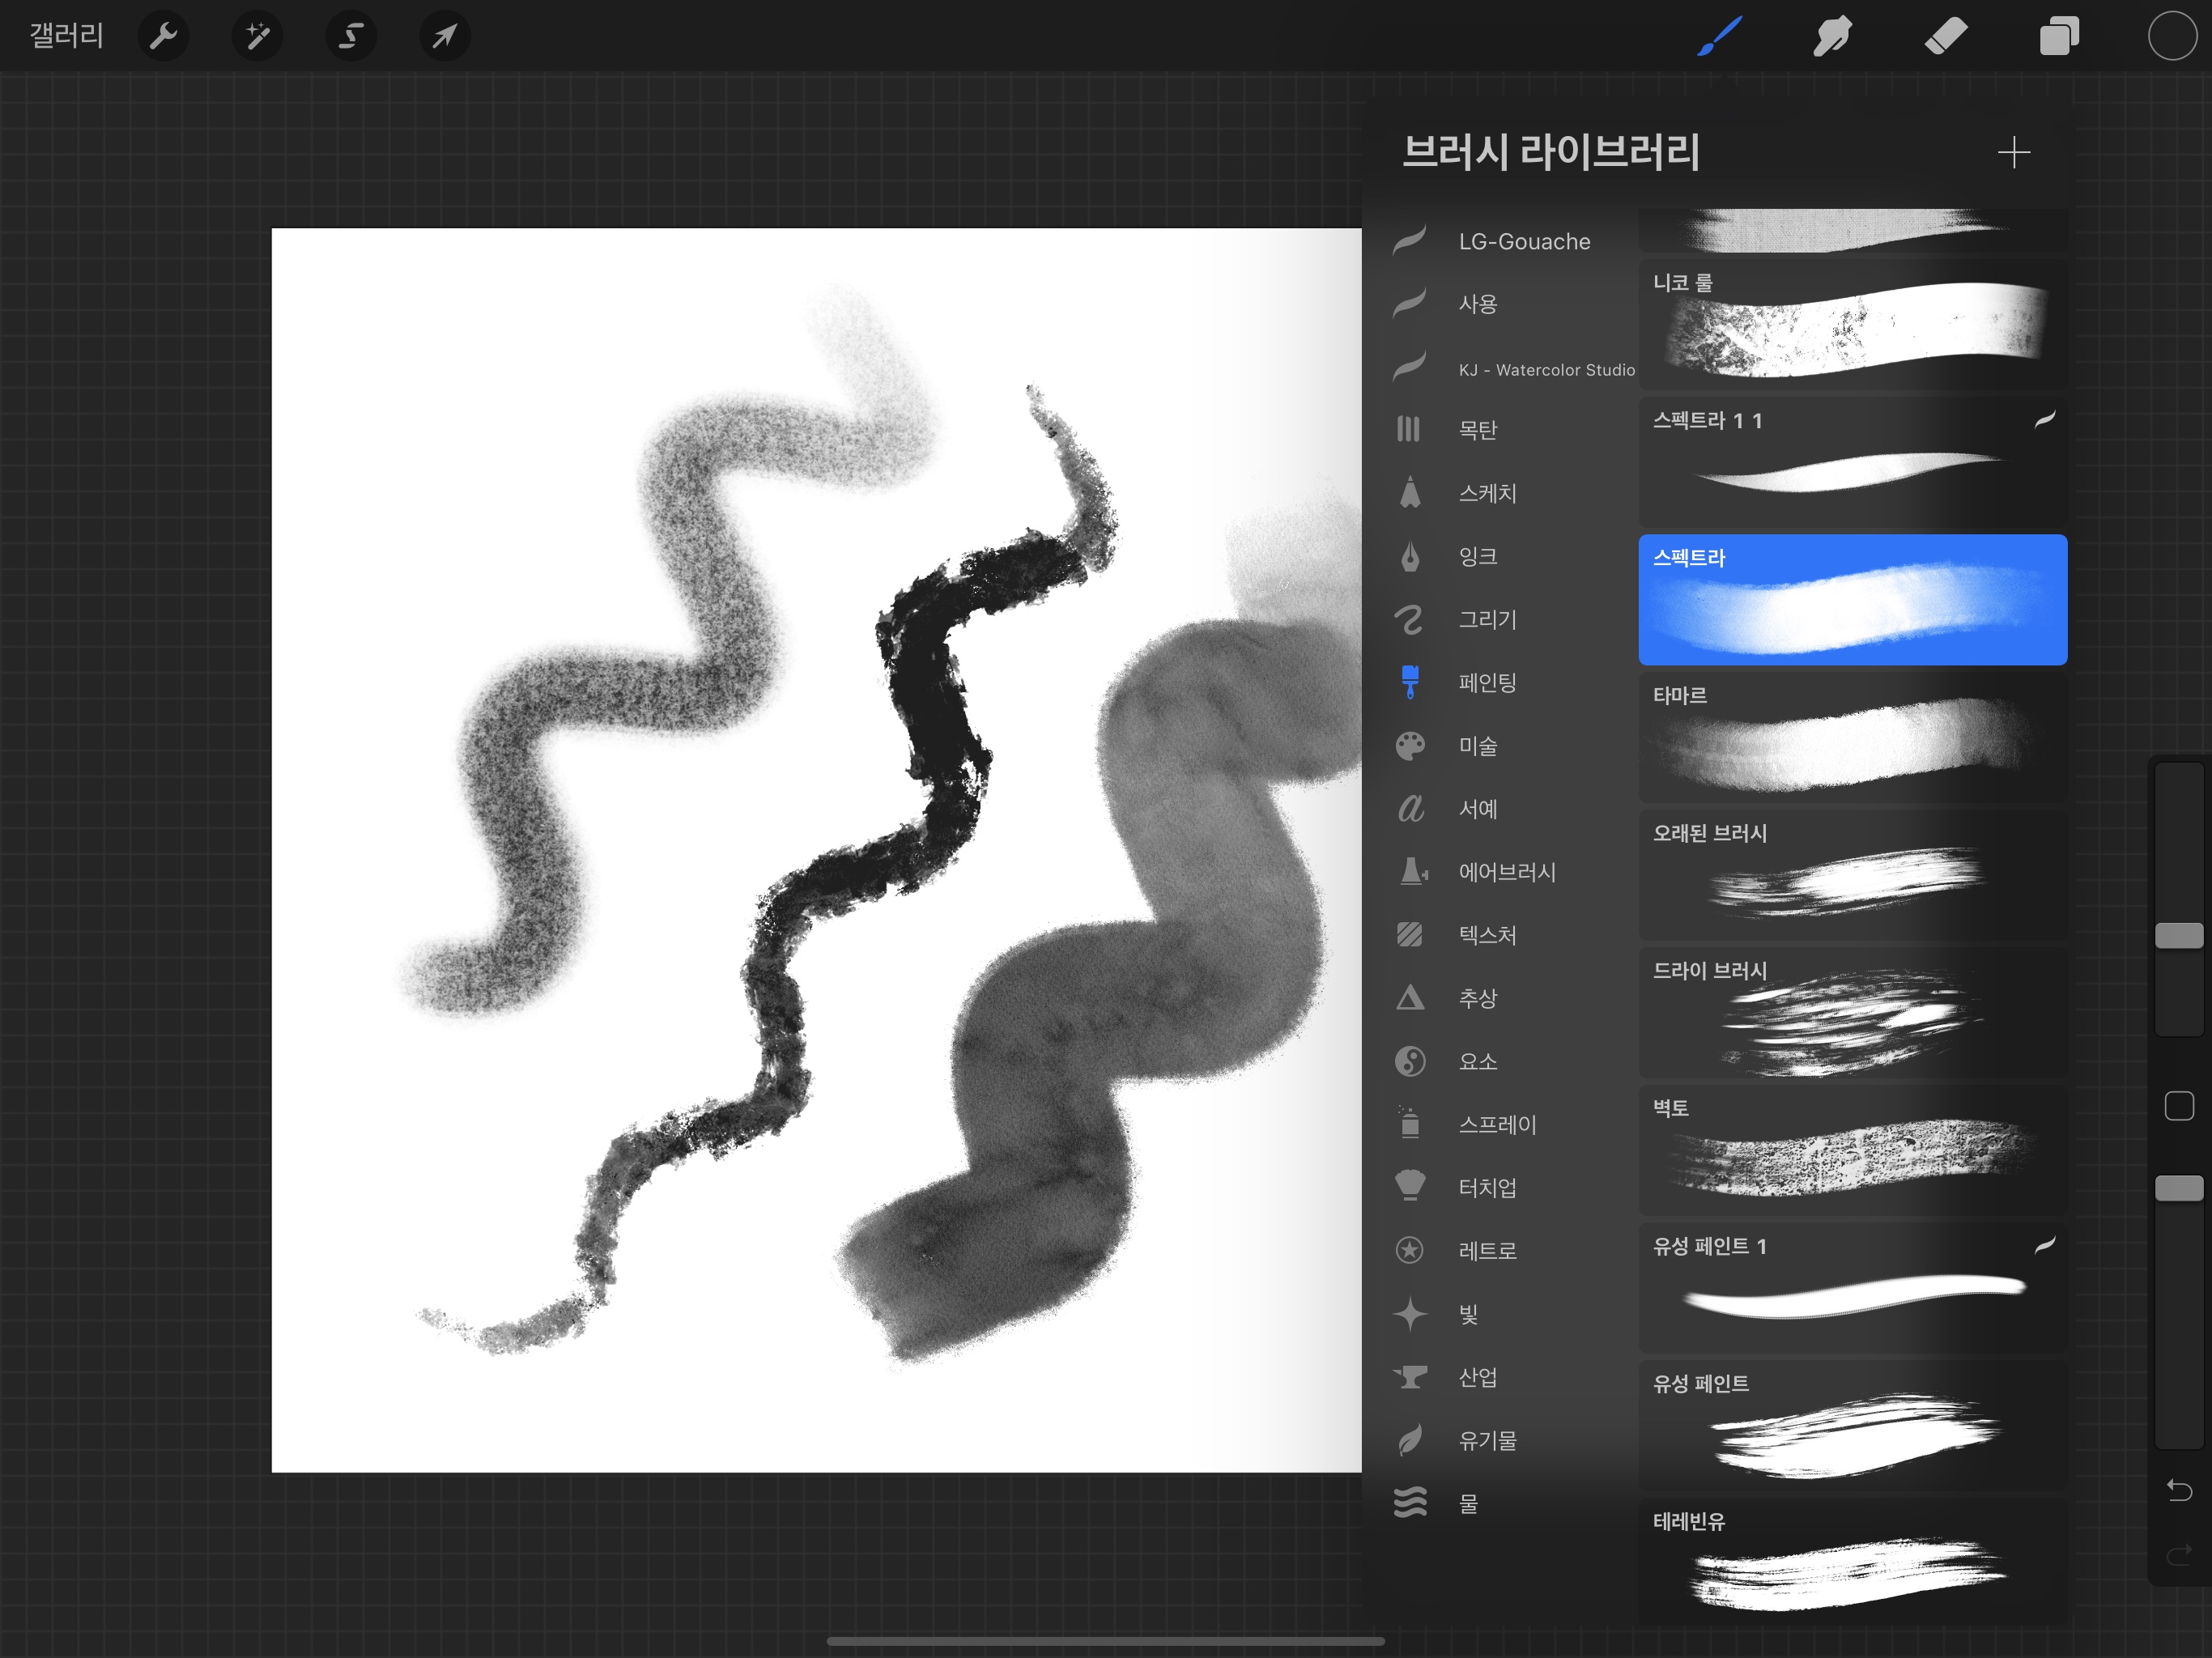Choose the 유성 페인트 brush
2212x1658 pixels.
pyautogui.click(x=1852, y=1426)
